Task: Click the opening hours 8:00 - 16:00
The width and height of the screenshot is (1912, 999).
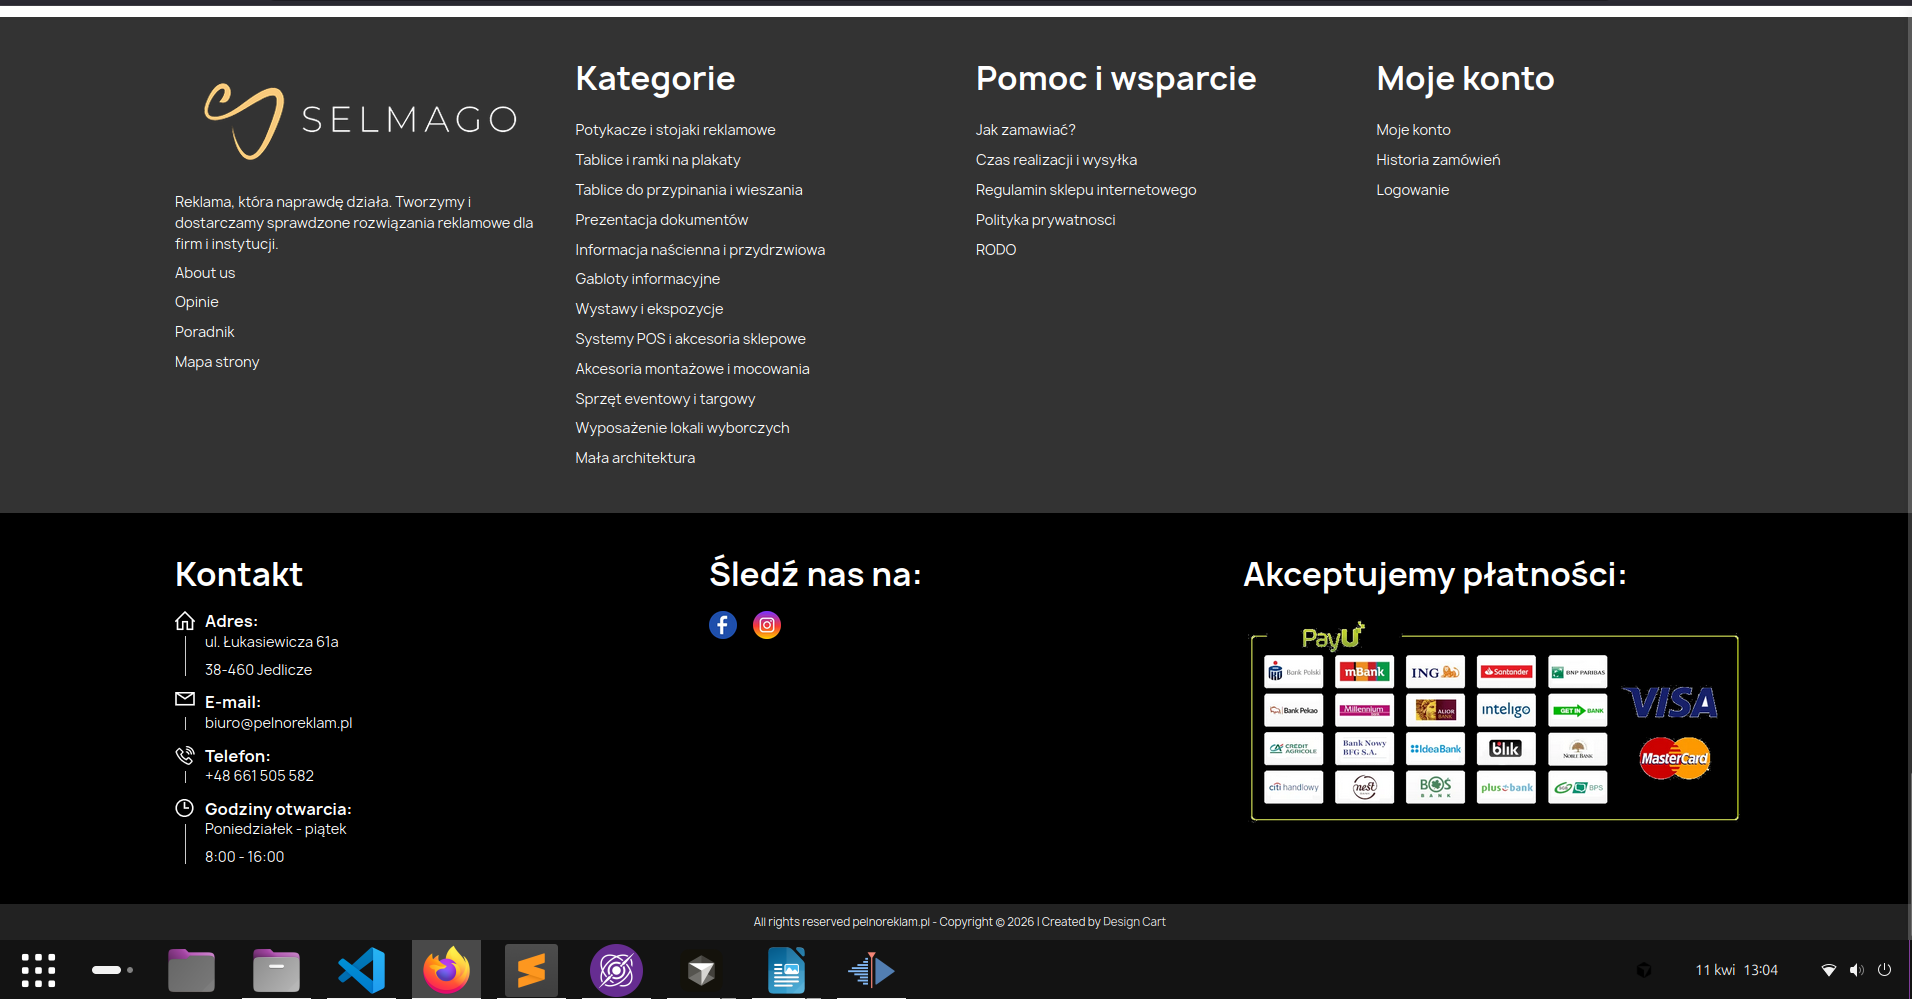Action: (x=244, y=857)
